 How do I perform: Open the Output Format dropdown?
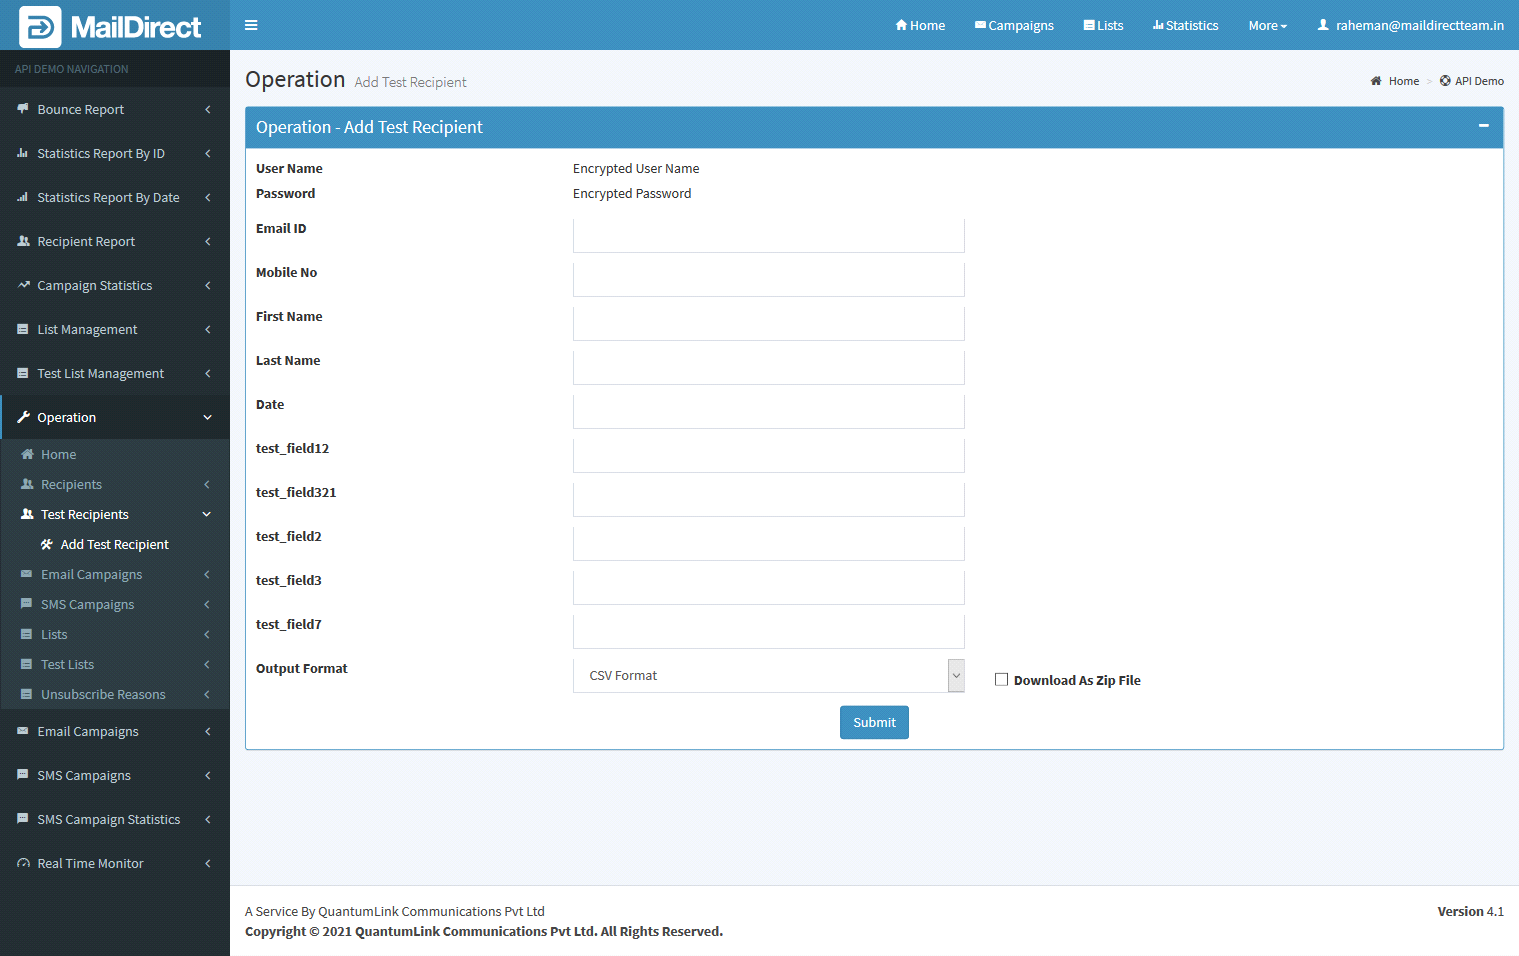[x=768, y=676]
